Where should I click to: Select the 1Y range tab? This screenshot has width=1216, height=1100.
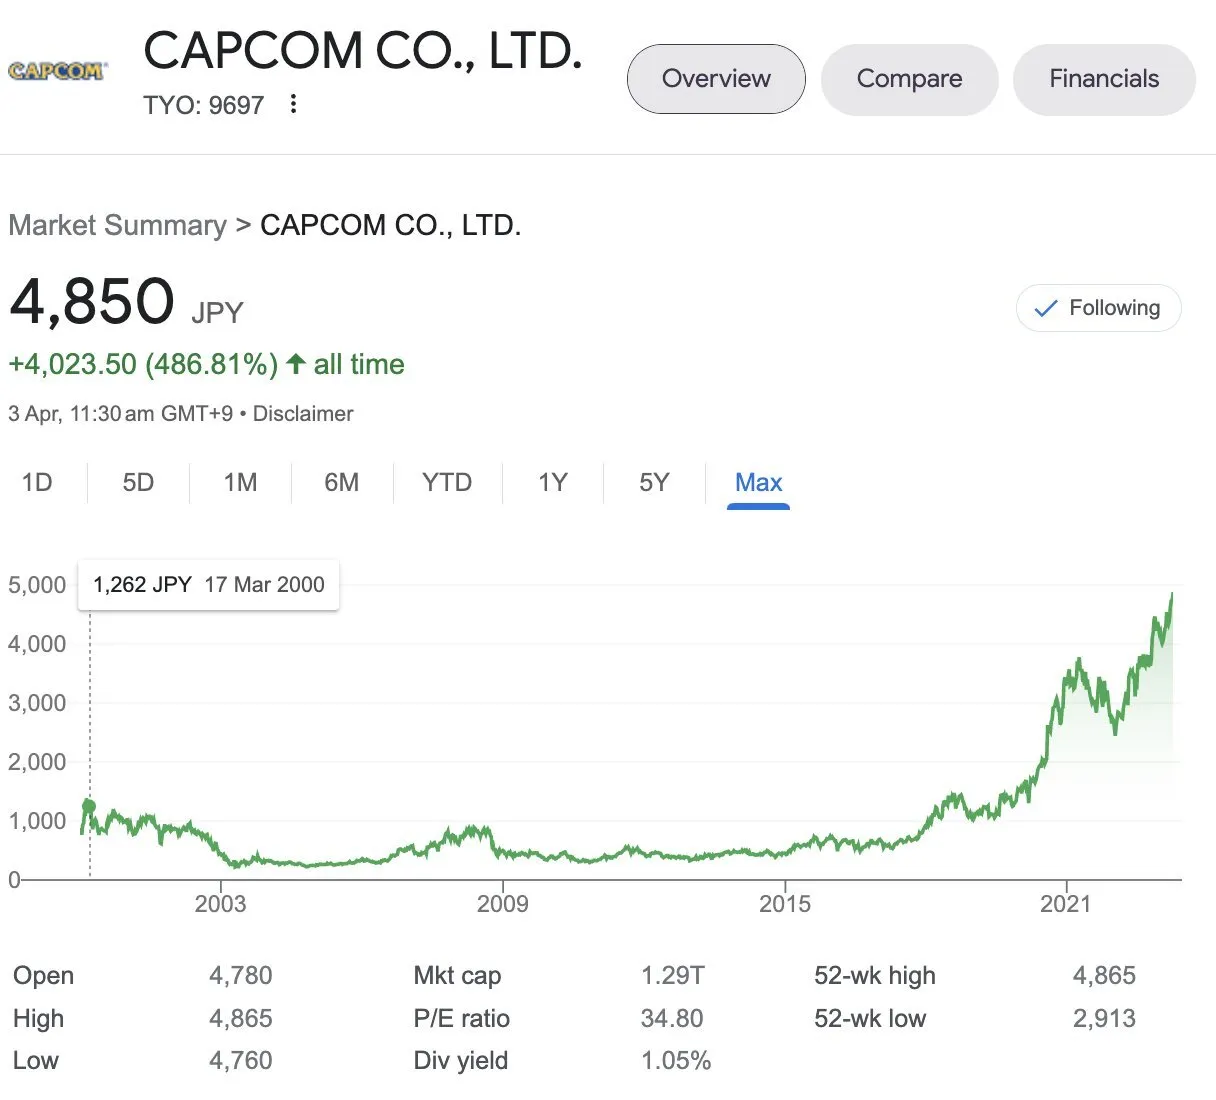click(552, 483)
